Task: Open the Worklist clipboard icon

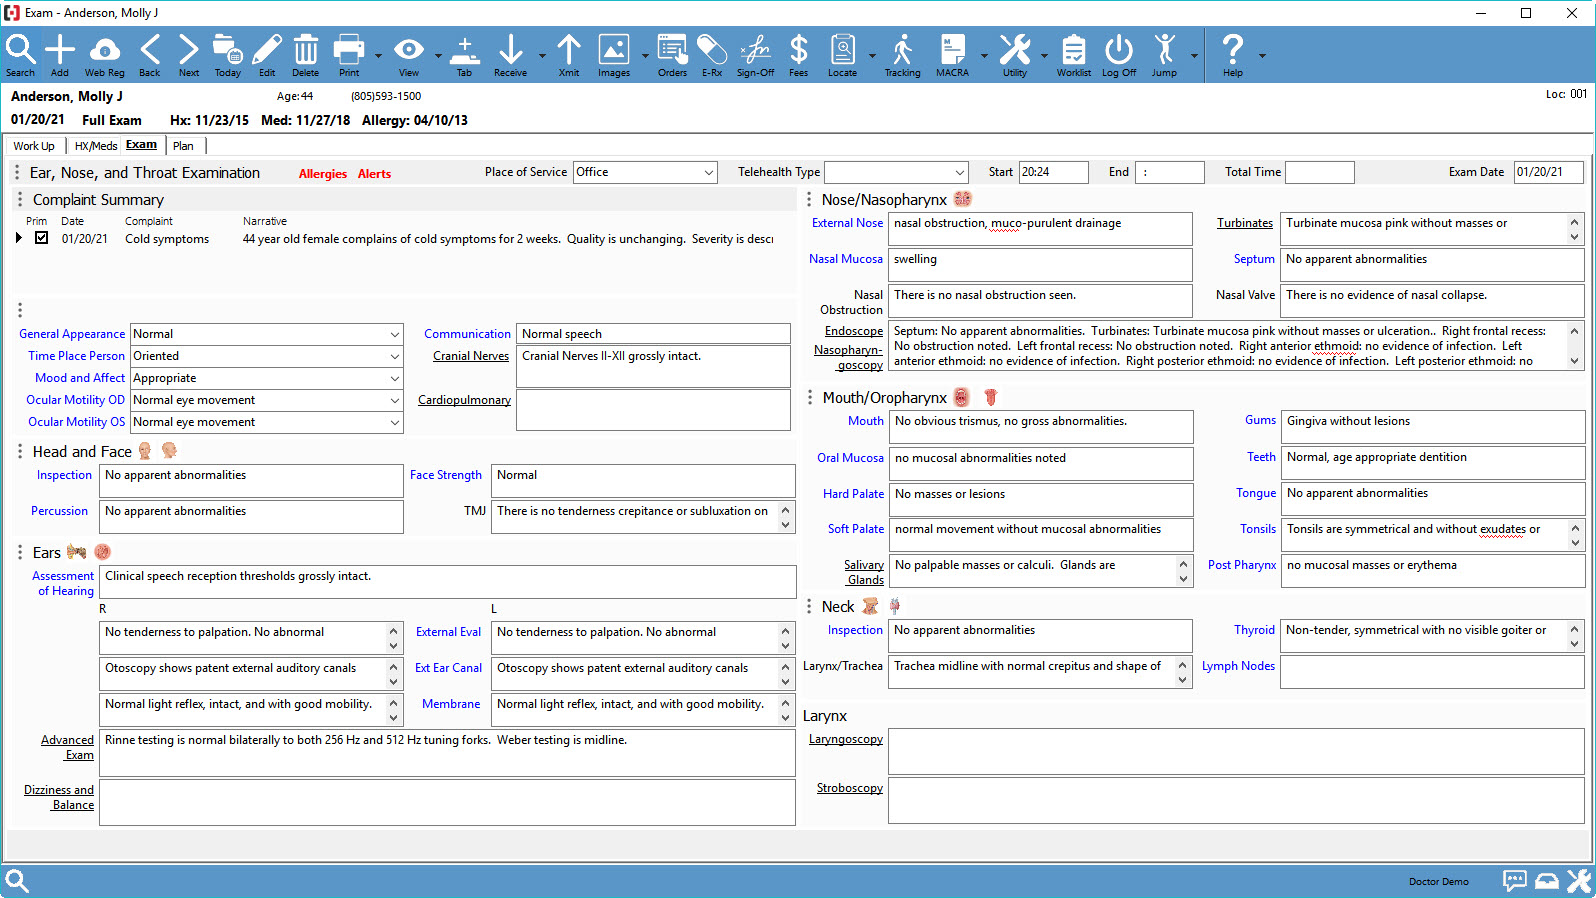Action: tap(1074, 55)
